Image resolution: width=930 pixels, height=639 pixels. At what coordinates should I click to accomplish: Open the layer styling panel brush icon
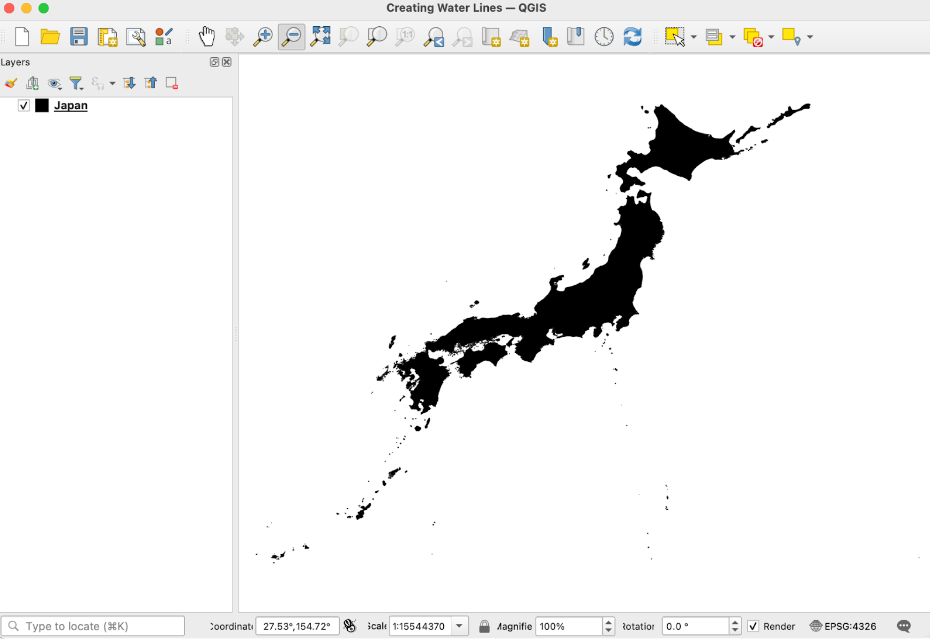tap(11, 83)
